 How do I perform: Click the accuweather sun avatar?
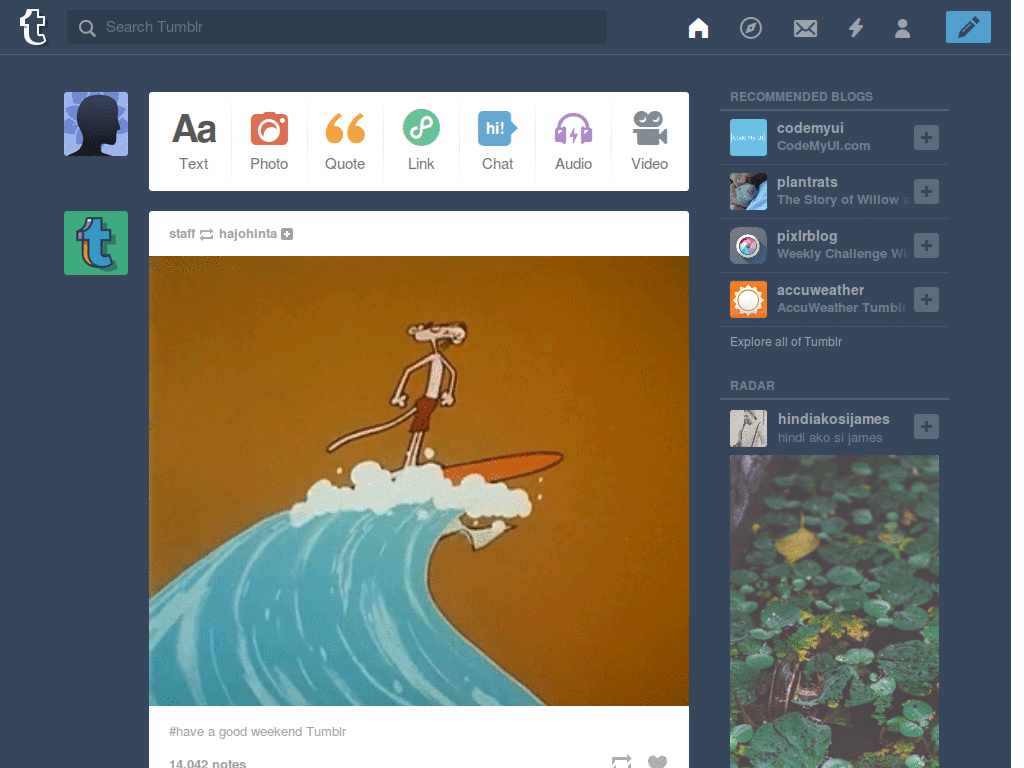(748, 300)
